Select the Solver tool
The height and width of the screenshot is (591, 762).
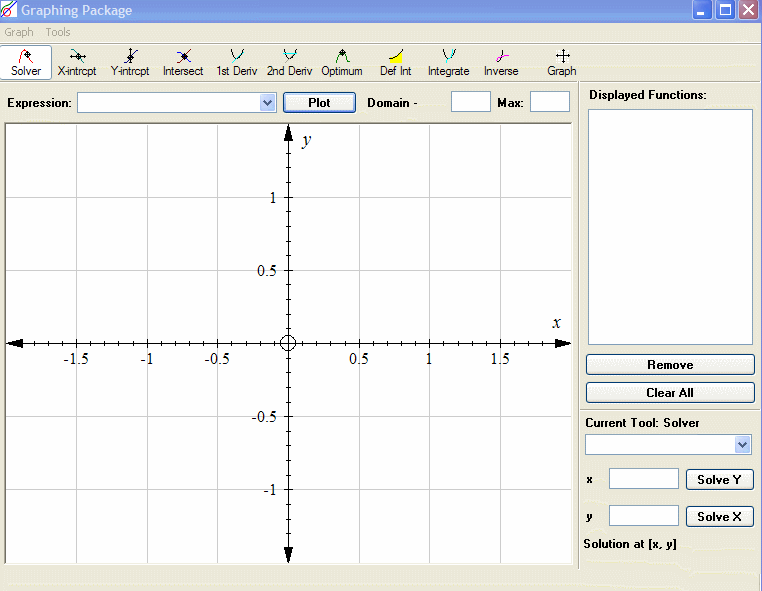26,63
